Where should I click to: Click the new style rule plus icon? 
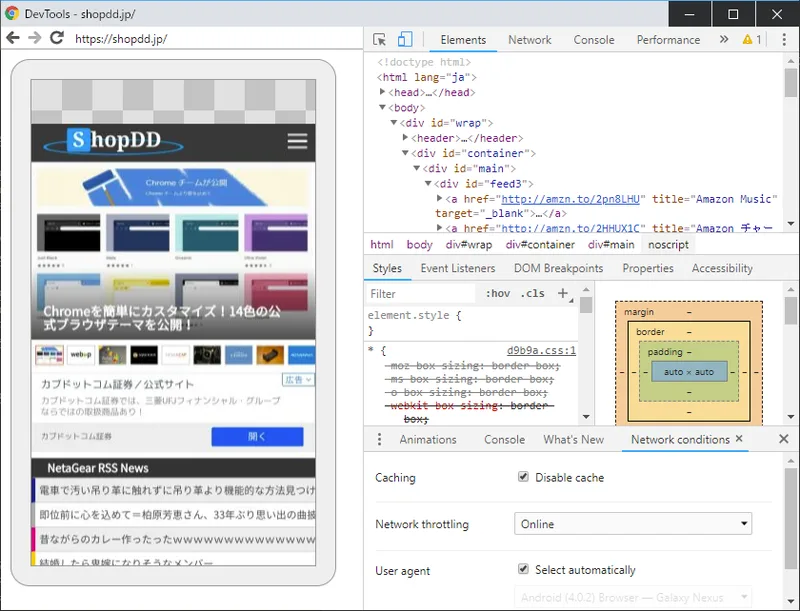point(562,294)
